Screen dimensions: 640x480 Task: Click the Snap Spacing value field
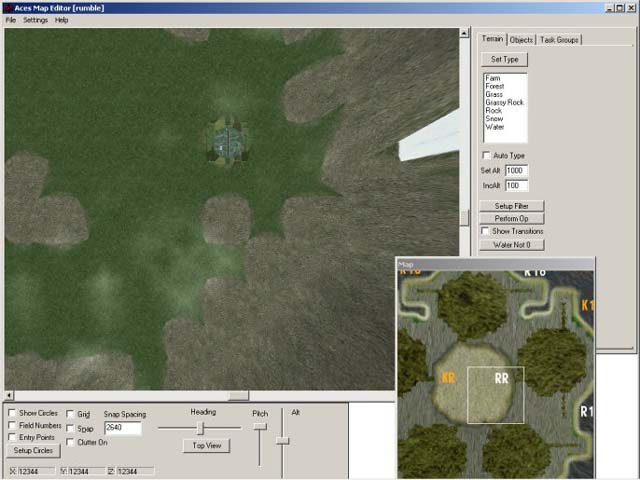(x=122, y=428)
